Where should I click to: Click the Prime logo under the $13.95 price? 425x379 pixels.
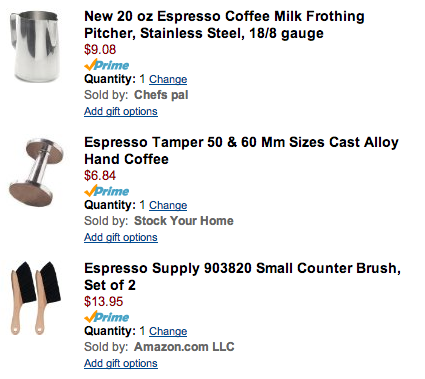(107, 317)
